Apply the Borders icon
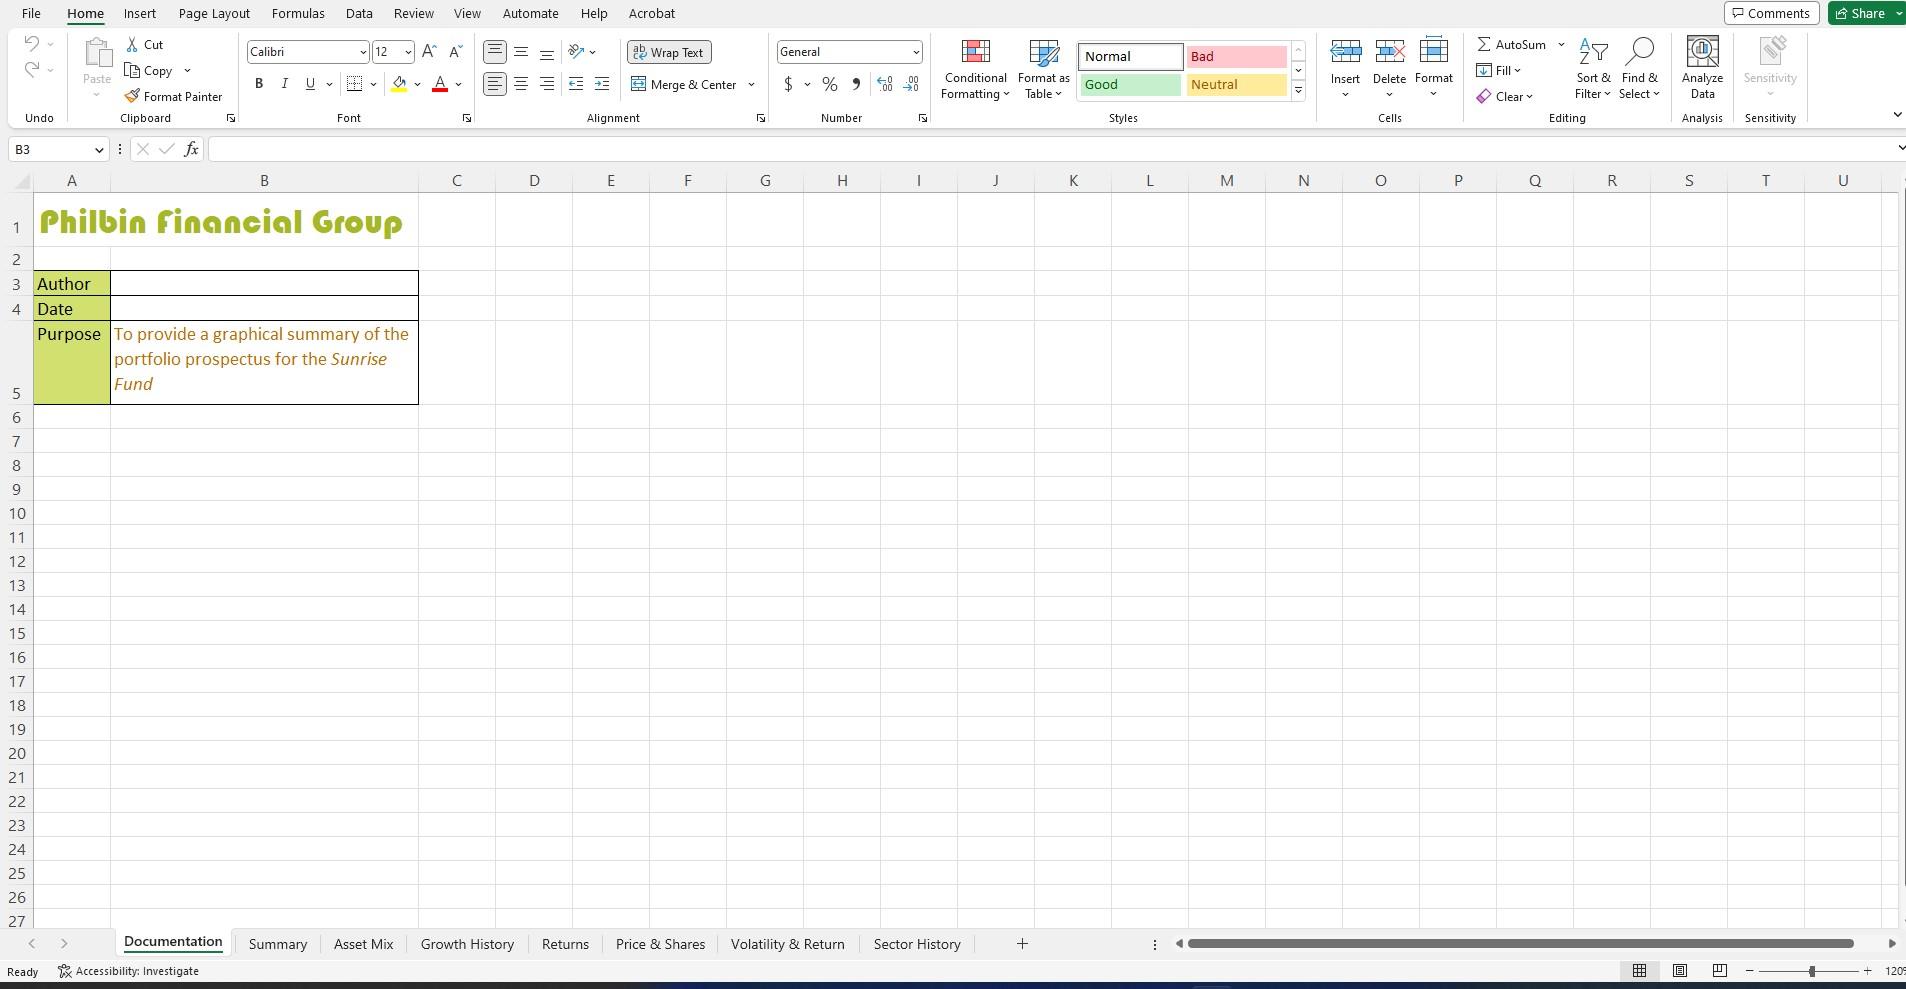The height and width of the screenshot is (989, 1906). pyautogui.click(x=354, y=85)
